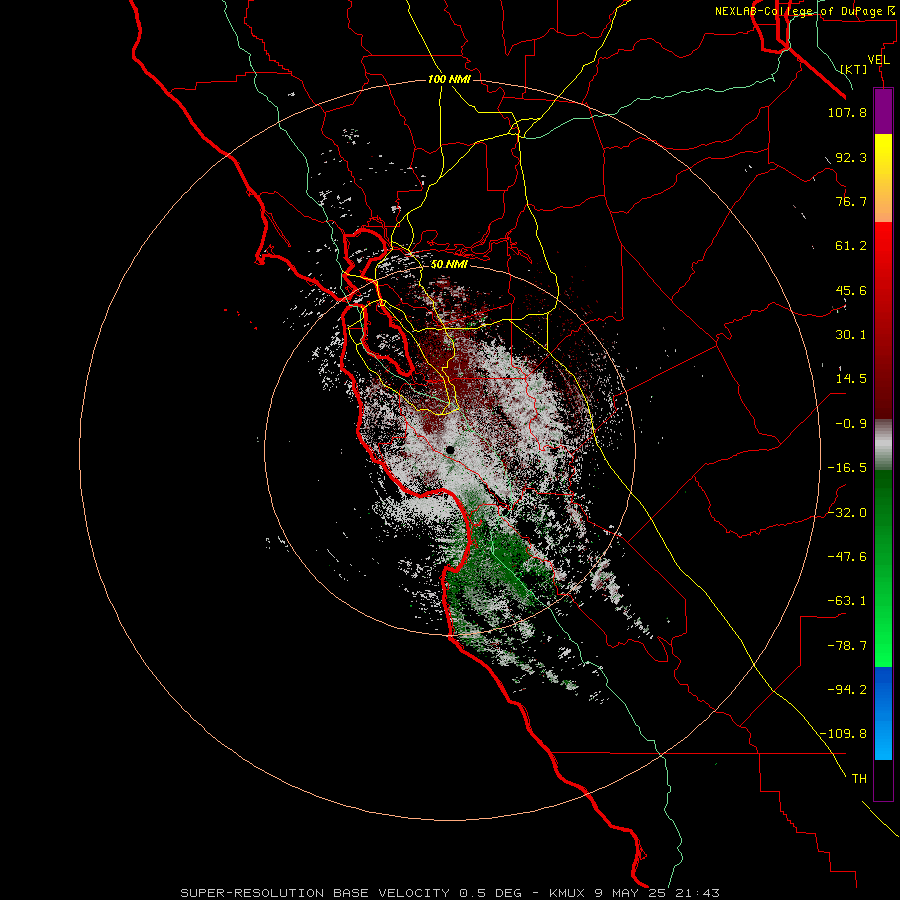The height and width of the screenshot is (900, 900).
Task: Click the red segment of the velocity scale
Action: [x=883, y=320]
